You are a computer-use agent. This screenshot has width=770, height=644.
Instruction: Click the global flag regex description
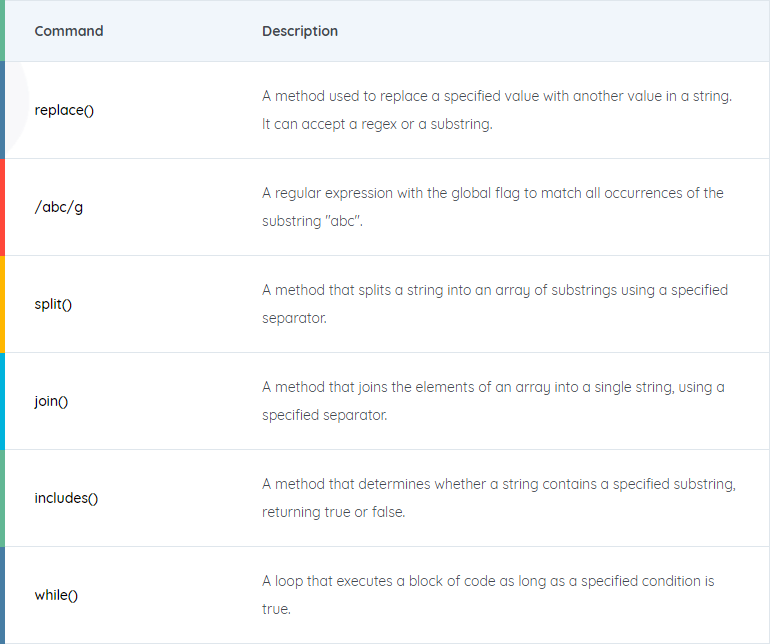click(x=493, y=207)
